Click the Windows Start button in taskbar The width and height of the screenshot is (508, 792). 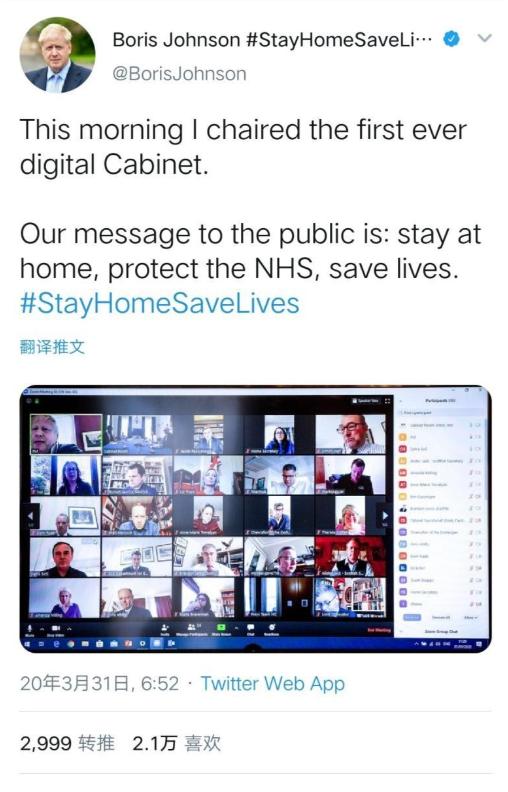[27, 644]
